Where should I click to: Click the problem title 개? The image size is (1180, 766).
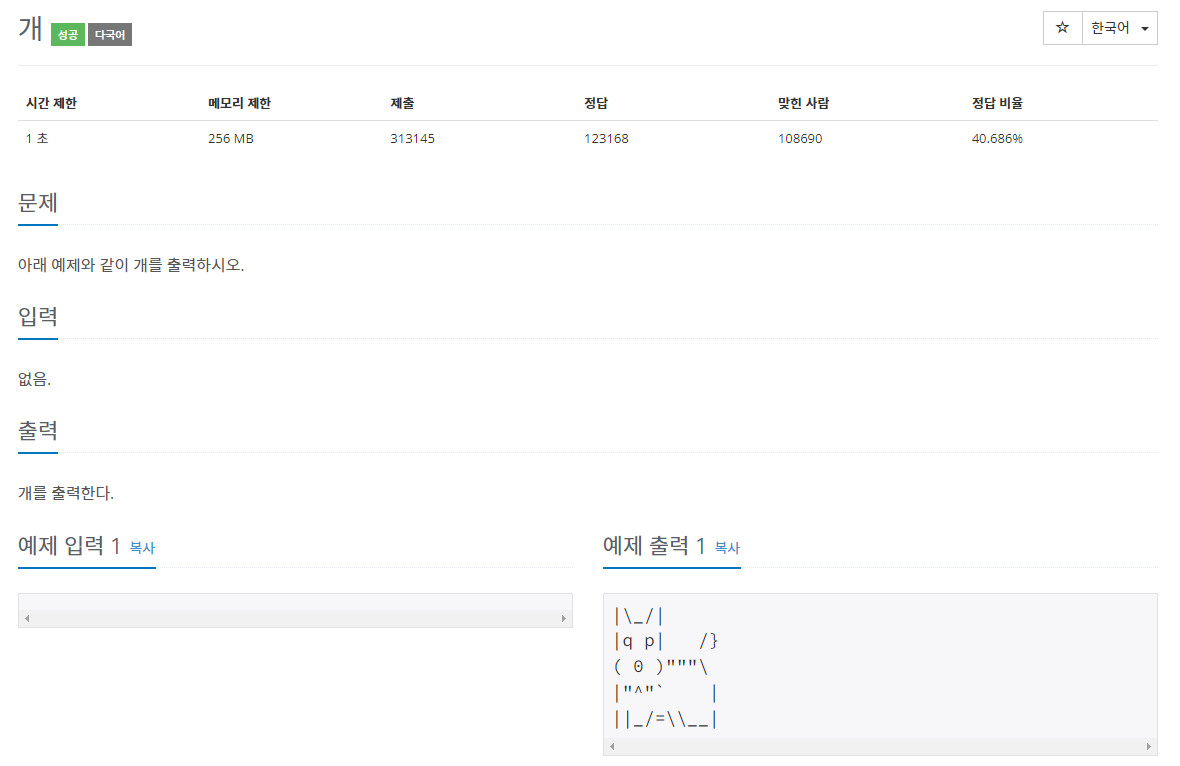coord(31,29)
